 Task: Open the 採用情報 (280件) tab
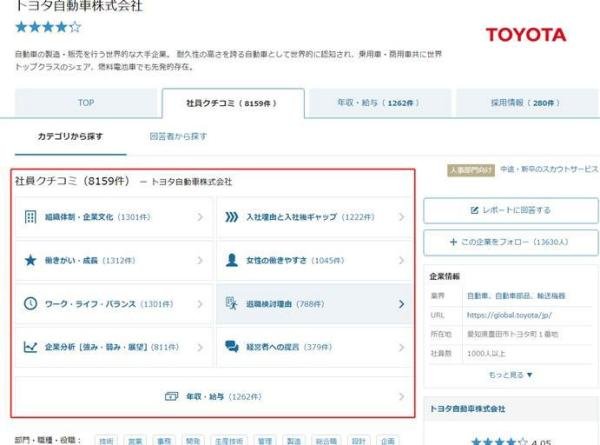tap(527, 103)
